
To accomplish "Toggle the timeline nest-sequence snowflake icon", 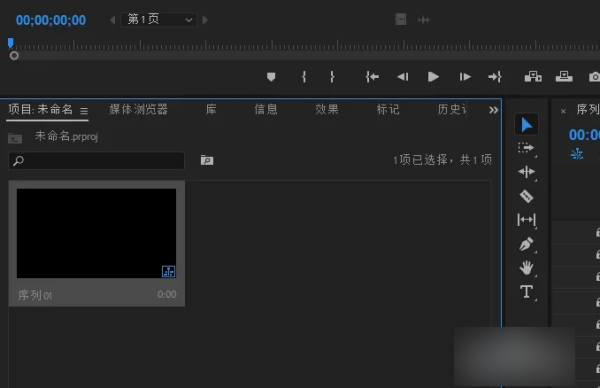I will click(577, 154).
